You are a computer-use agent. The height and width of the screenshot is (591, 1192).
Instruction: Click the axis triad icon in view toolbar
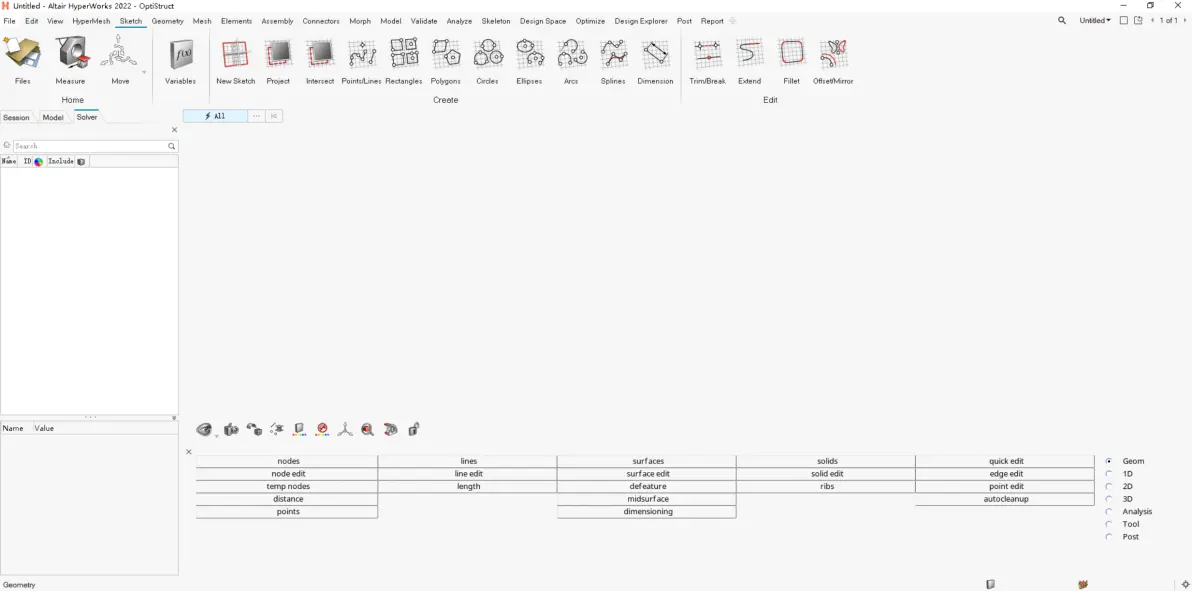click(x=345, y=430)
